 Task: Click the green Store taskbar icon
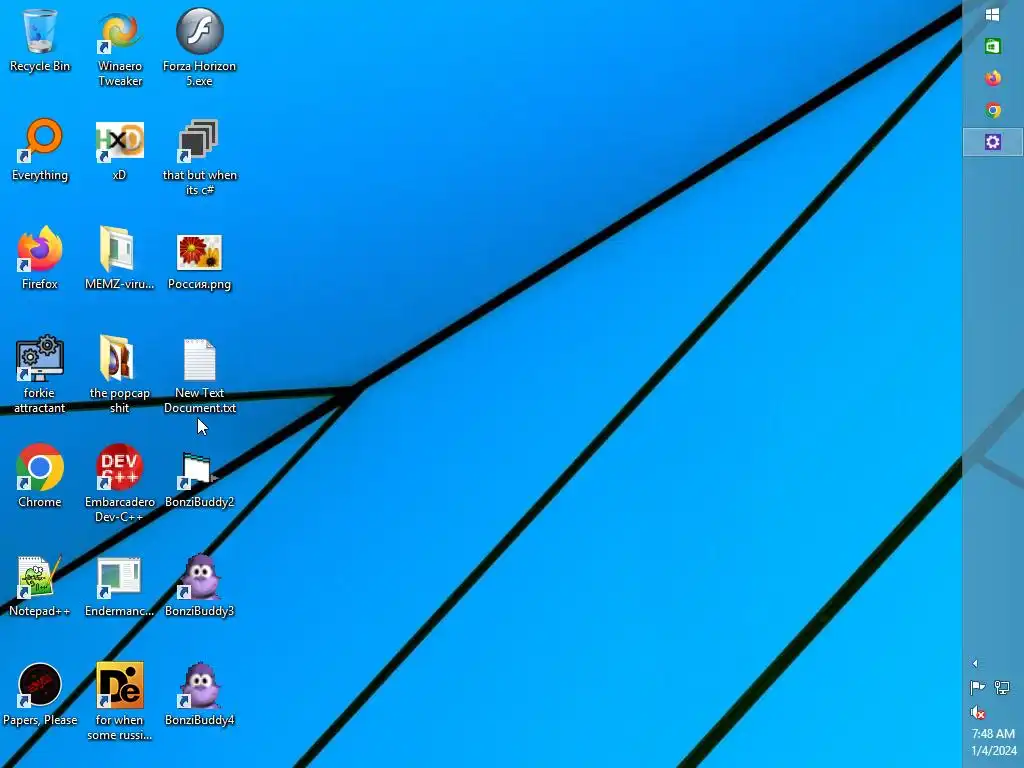coord(993,46)
